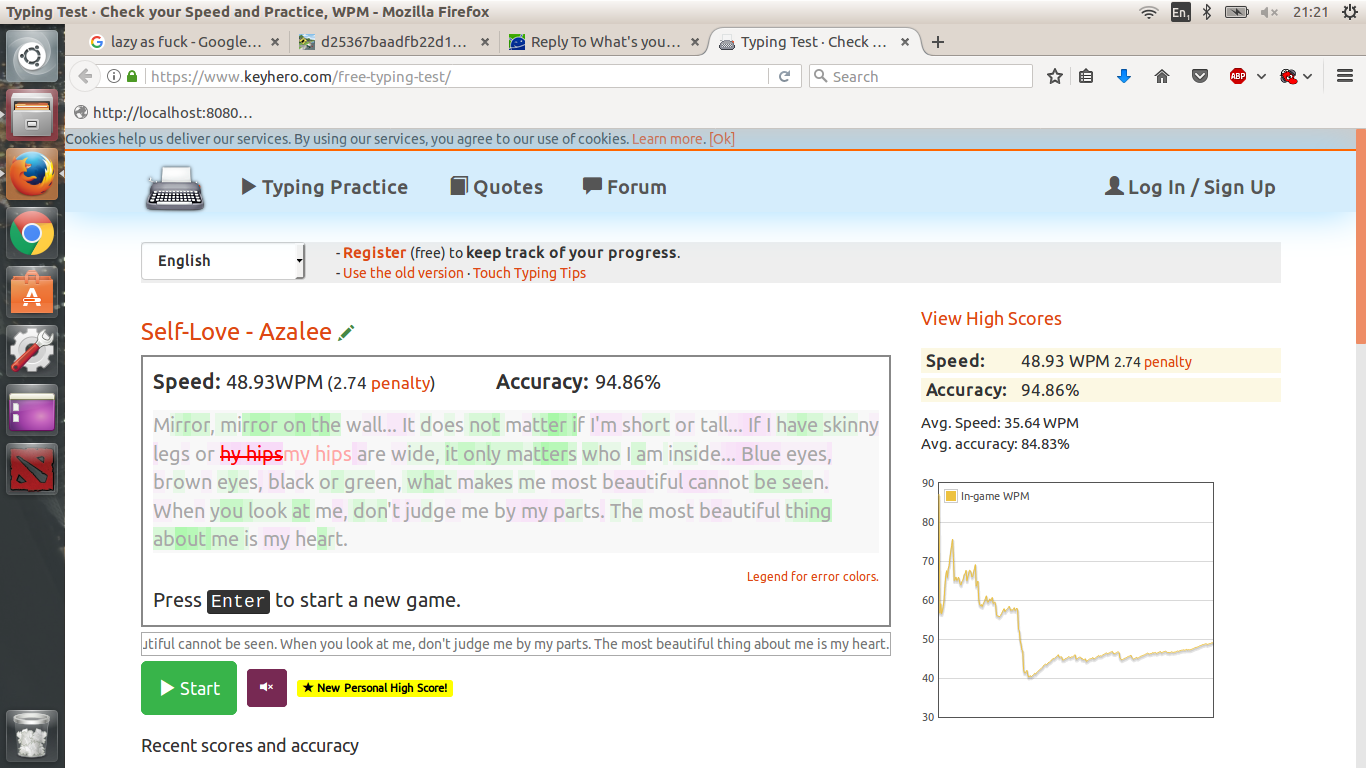This screenshot has height=768, width=1366.
Task: Click the Adblock Plus ABP icon
Action: [1238, 76]
